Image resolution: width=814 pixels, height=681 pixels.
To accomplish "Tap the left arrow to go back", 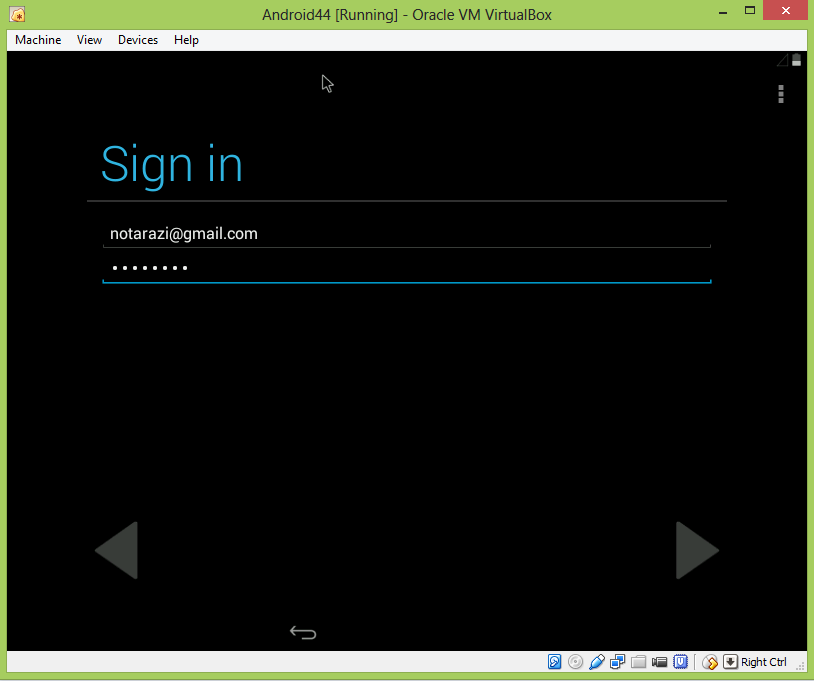I will (116, 550).
